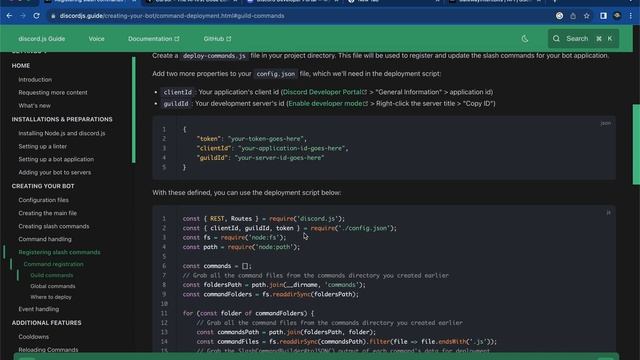Click the guildId bullet code label

coord(176,104)
